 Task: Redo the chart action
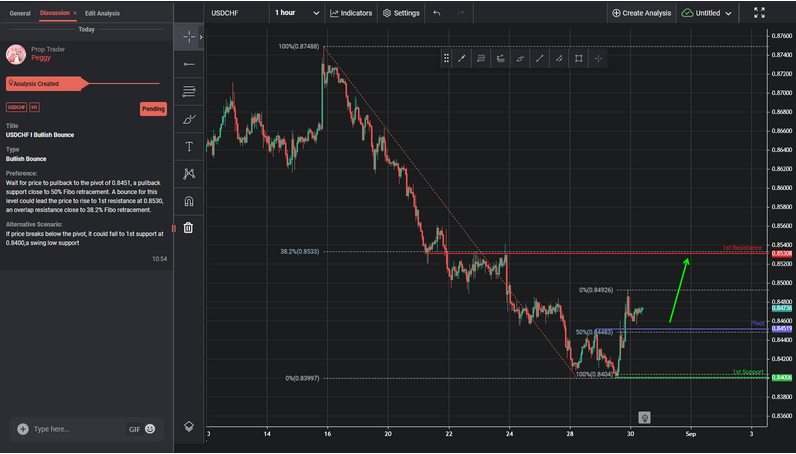point(460,13)
